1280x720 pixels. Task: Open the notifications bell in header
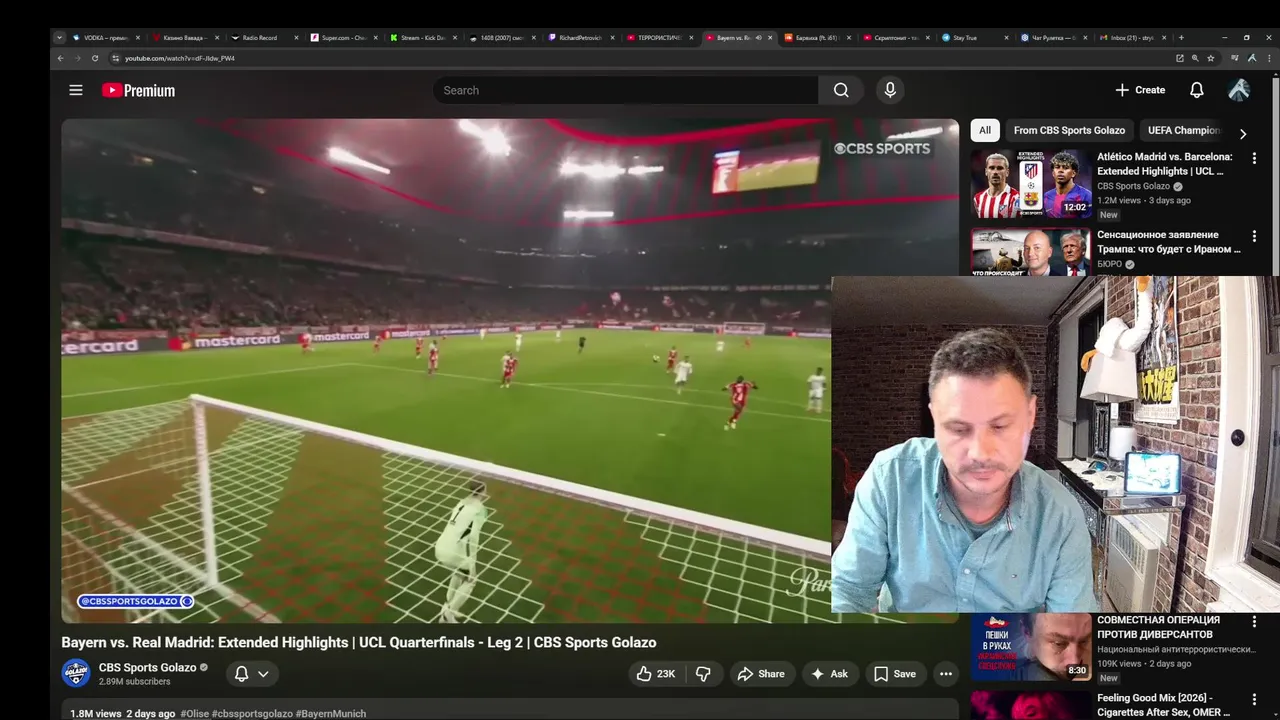coord(1196,90)
